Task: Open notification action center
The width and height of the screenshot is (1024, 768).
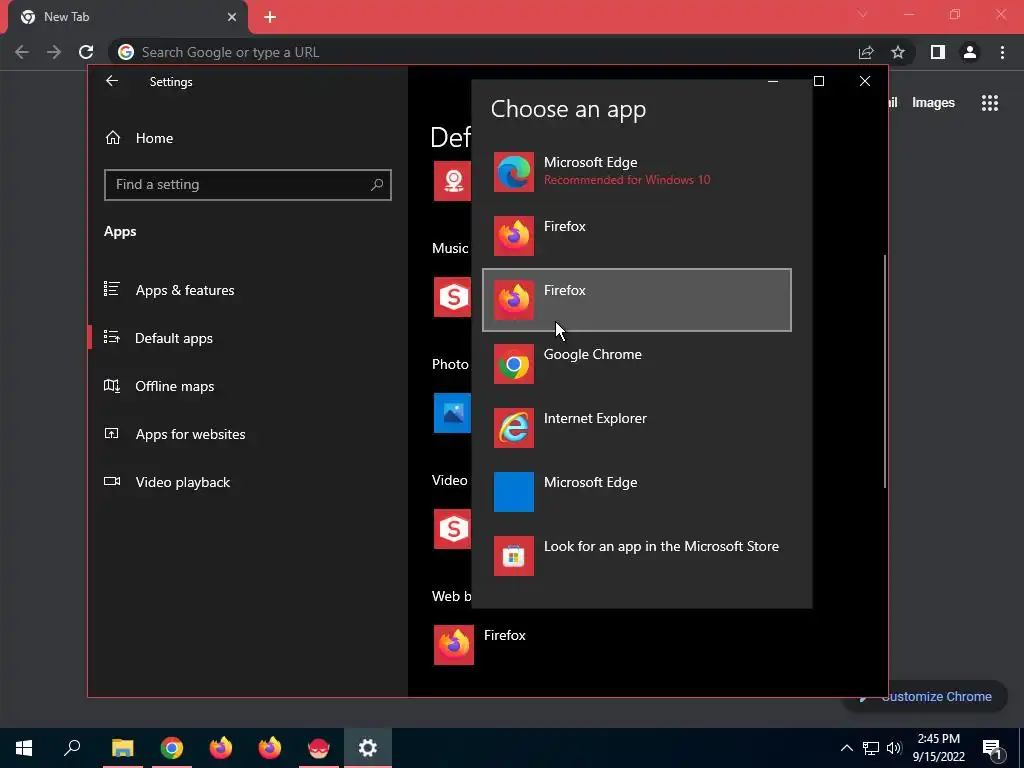Action: [992, 748]
